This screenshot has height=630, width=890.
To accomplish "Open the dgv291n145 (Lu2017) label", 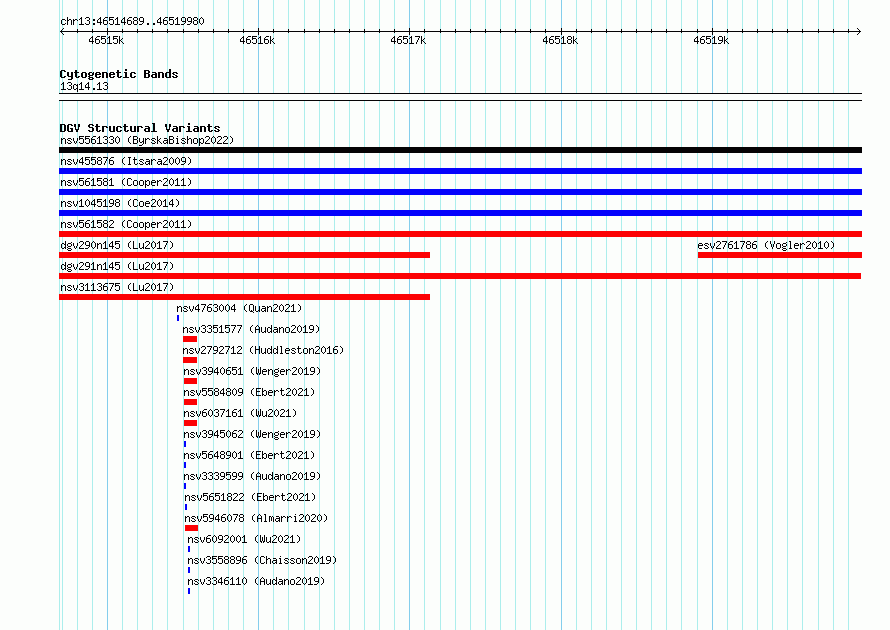I will pyautogui.click(x=117, y=266).
